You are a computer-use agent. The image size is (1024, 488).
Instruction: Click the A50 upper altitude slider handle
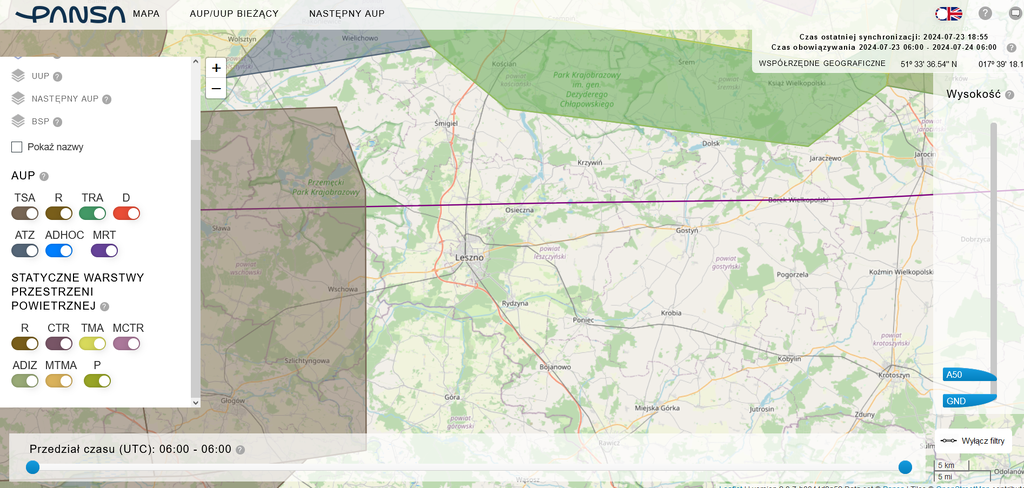pyautogui.click(x=969, y=375)
